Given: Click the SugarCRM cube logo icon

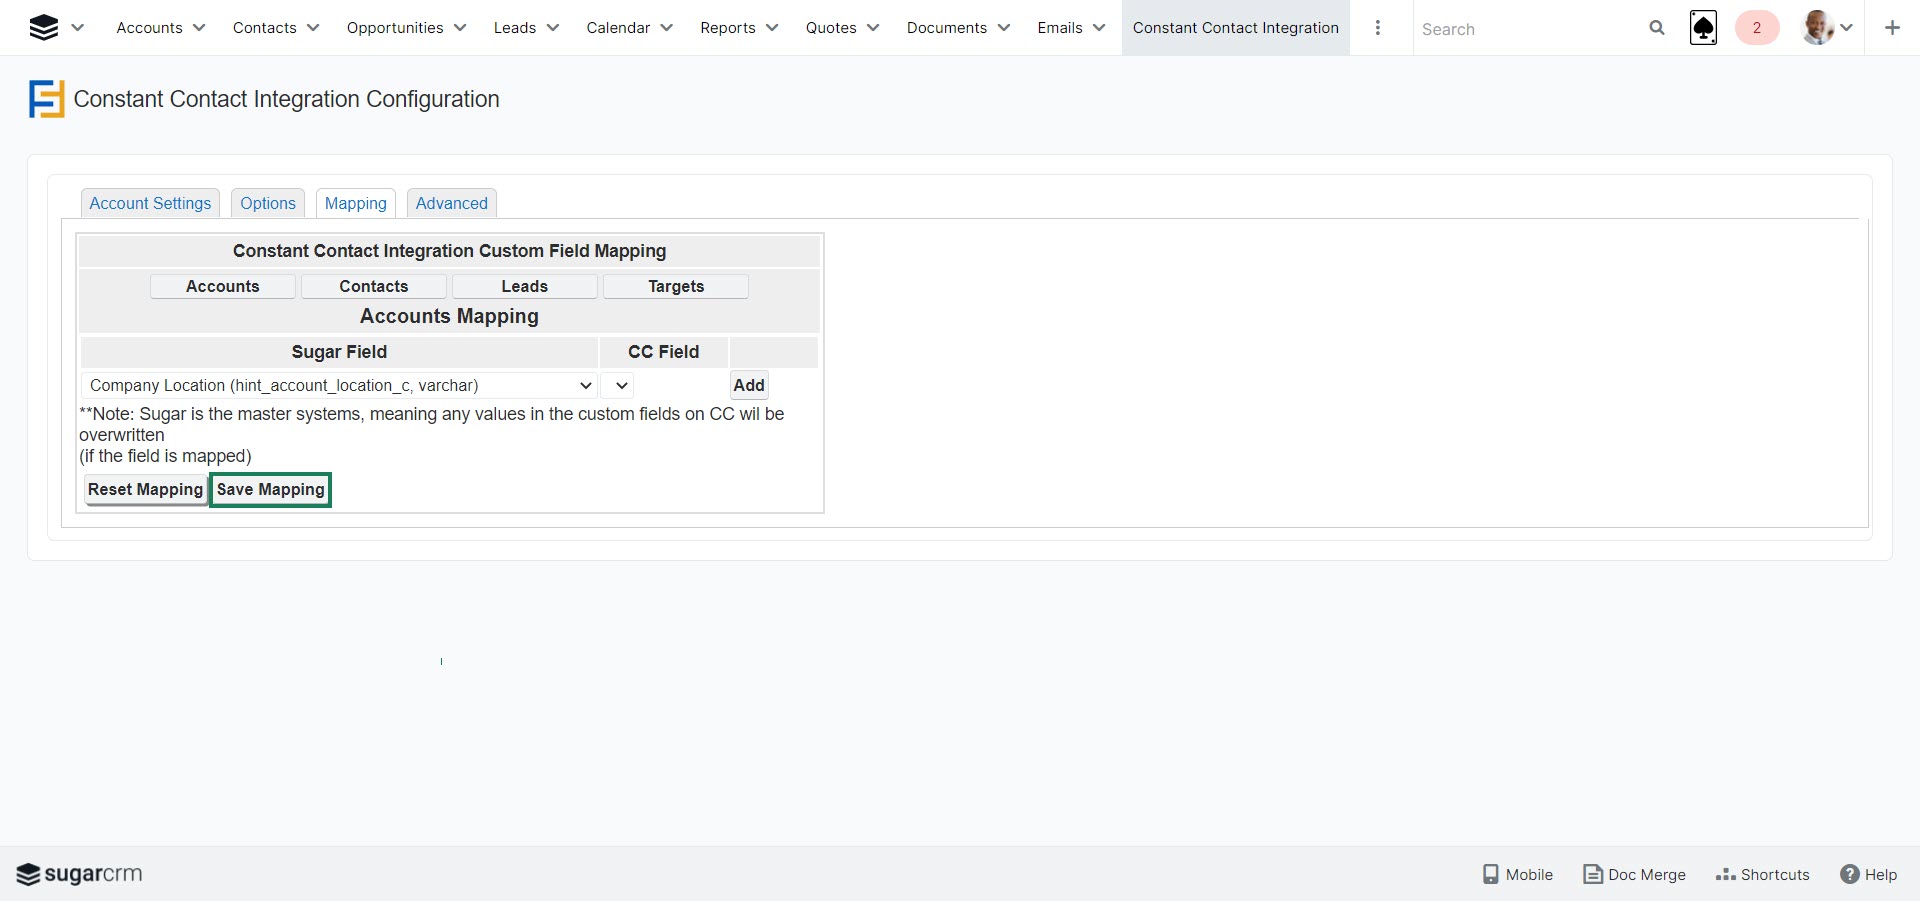Looking at the screenshot, I should [44, 28].
